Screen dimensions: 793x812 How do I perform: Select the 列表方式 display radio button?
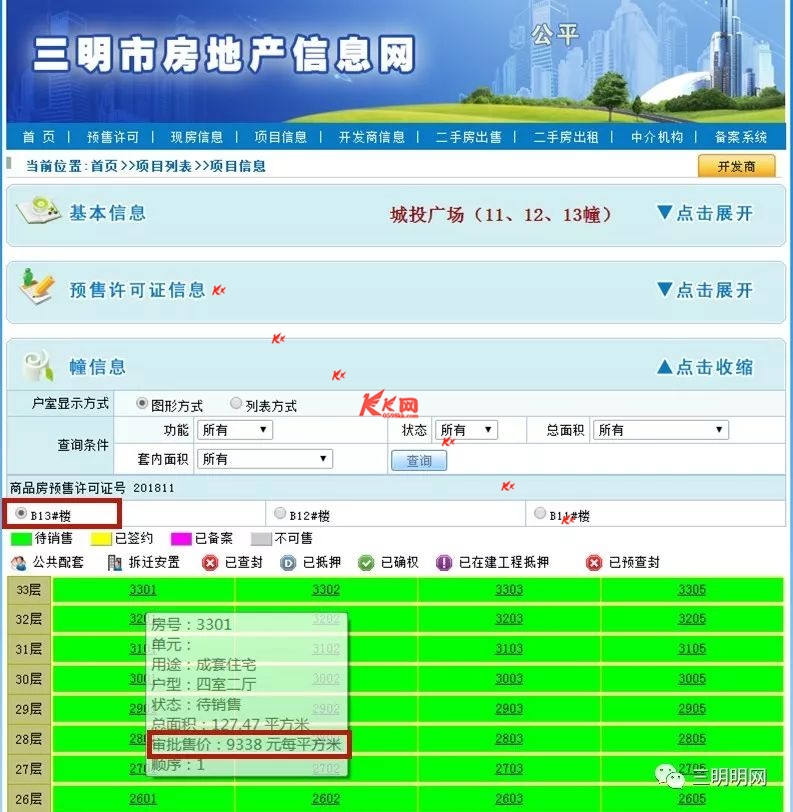236,404
